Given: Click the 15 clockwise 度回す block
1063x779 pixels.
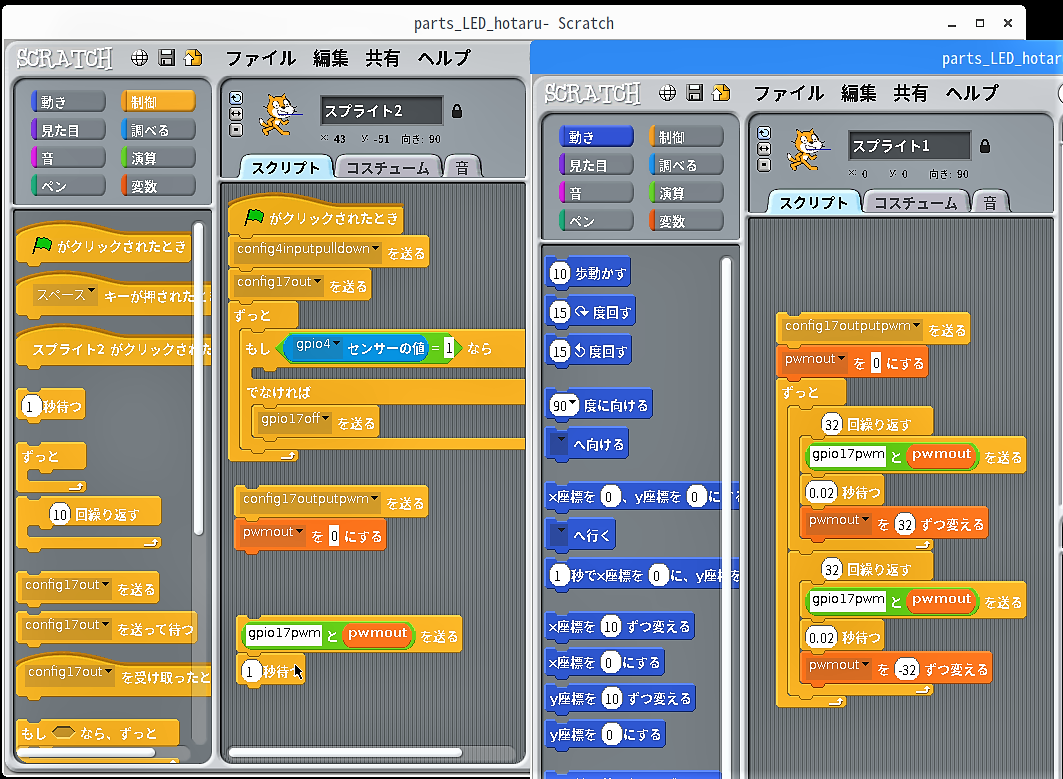Looking at the screenshot, I should (x=590, y=313).
